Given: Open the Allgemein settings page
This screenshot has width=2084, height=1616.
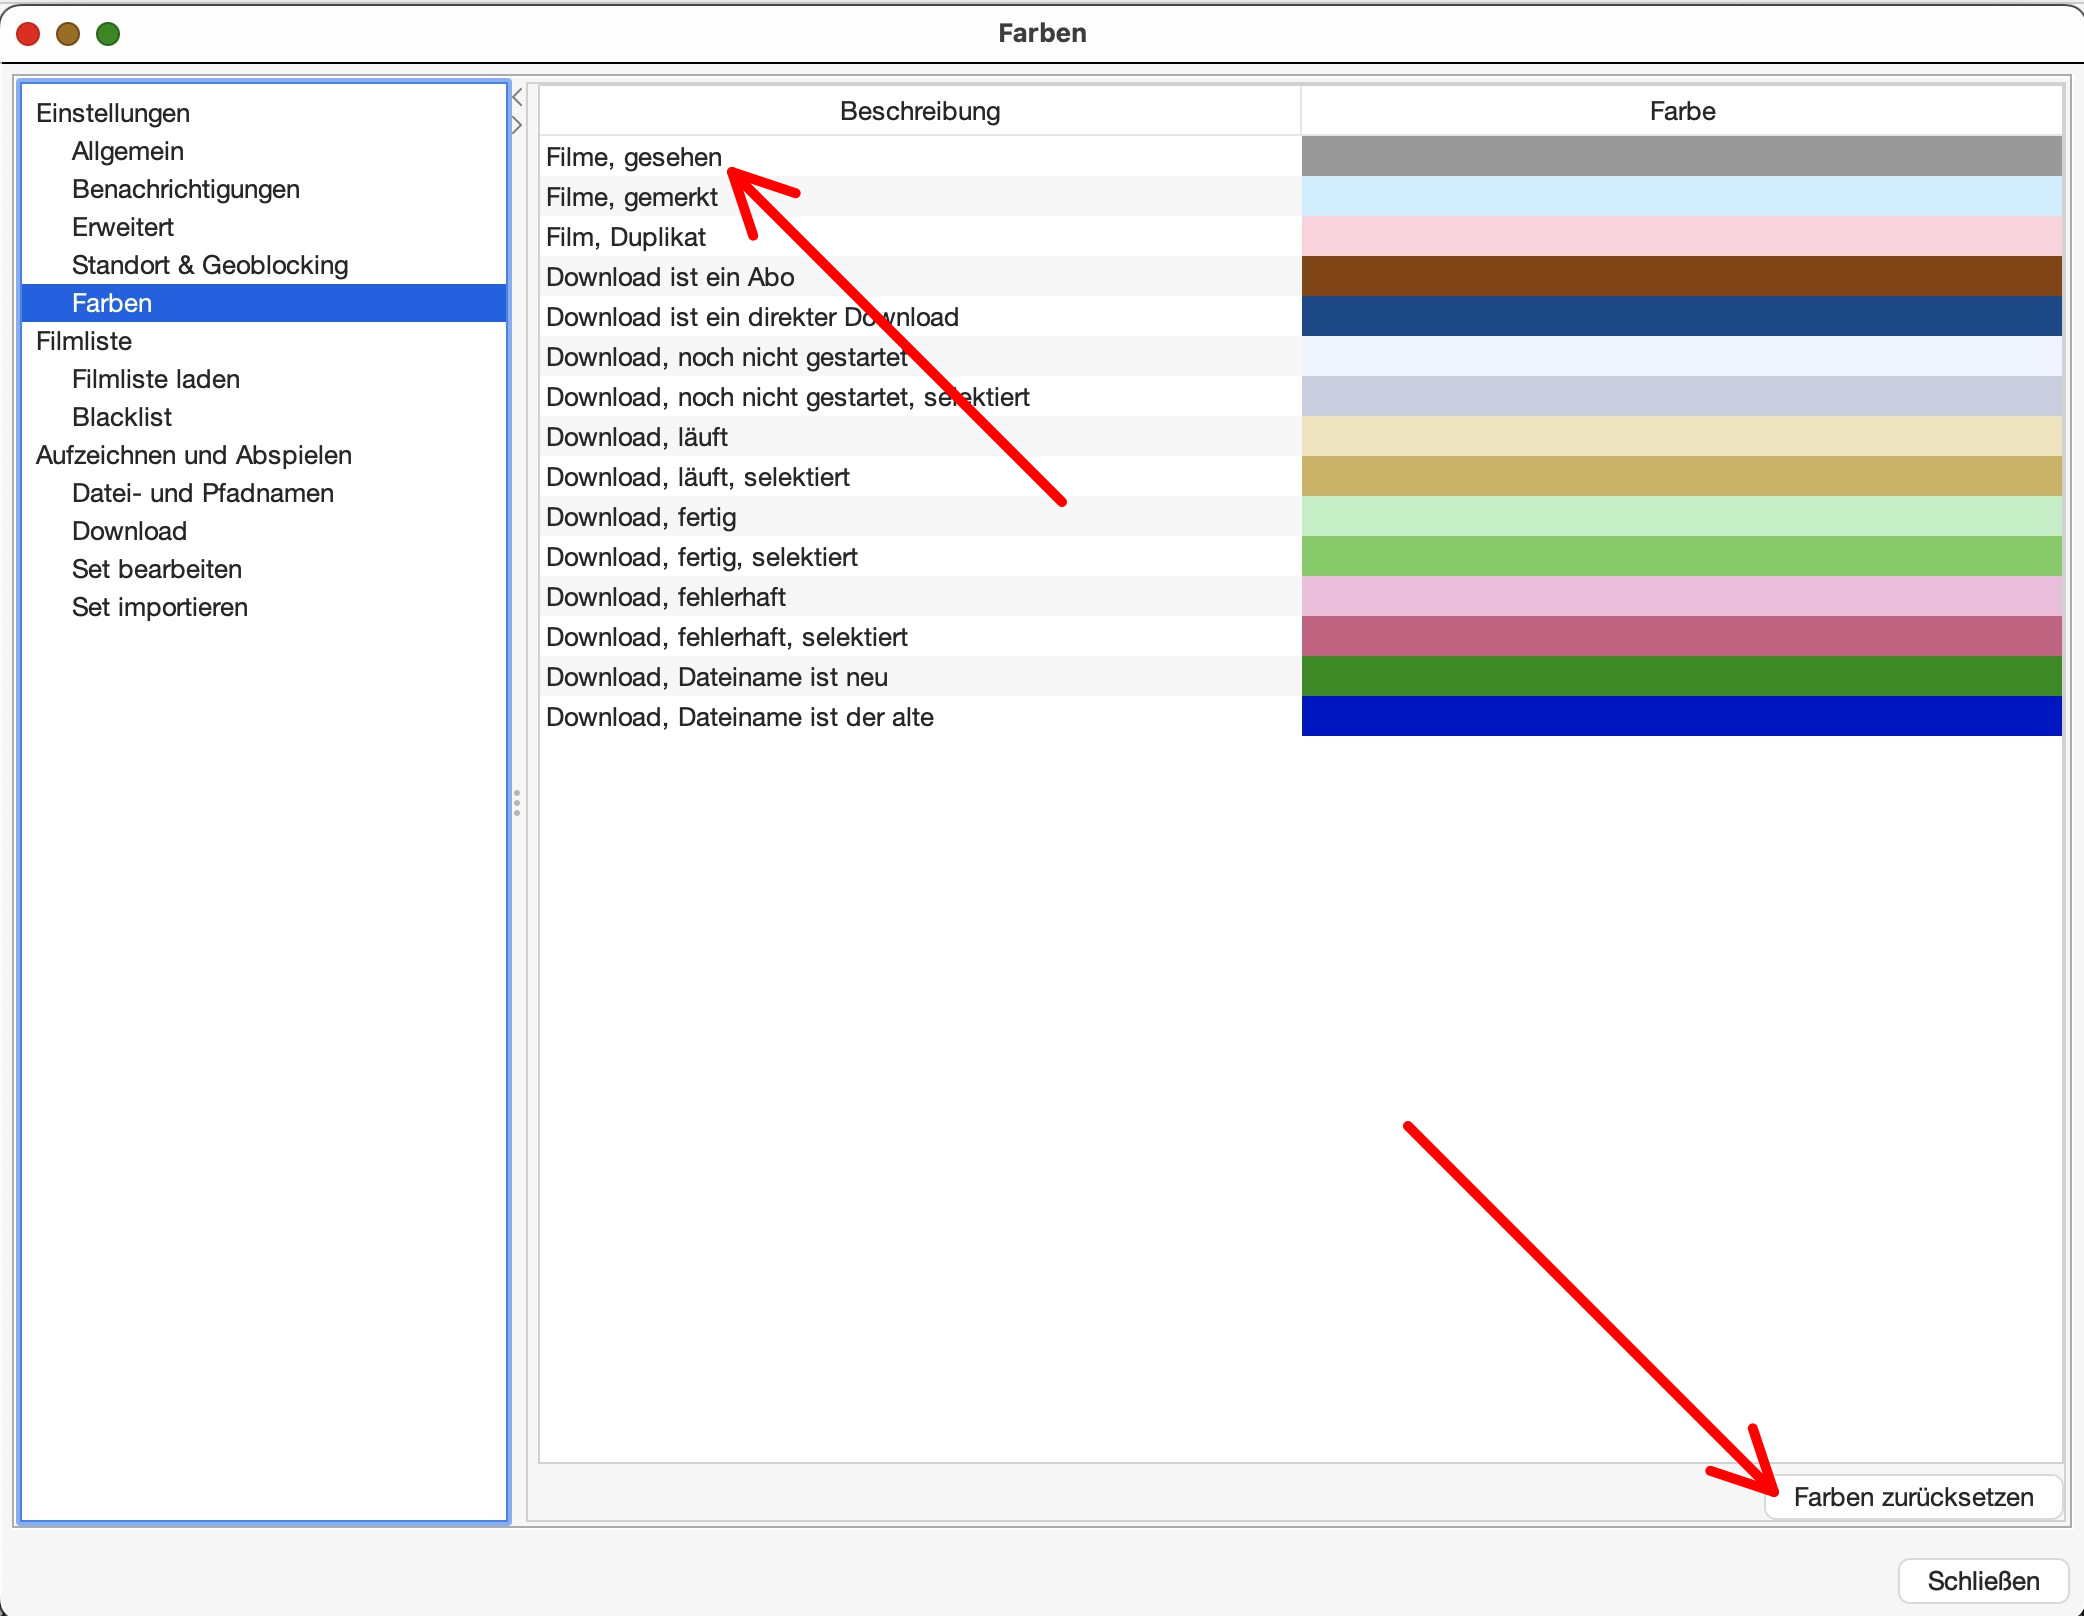Looking at the screenshot, I should coord(128,151).
